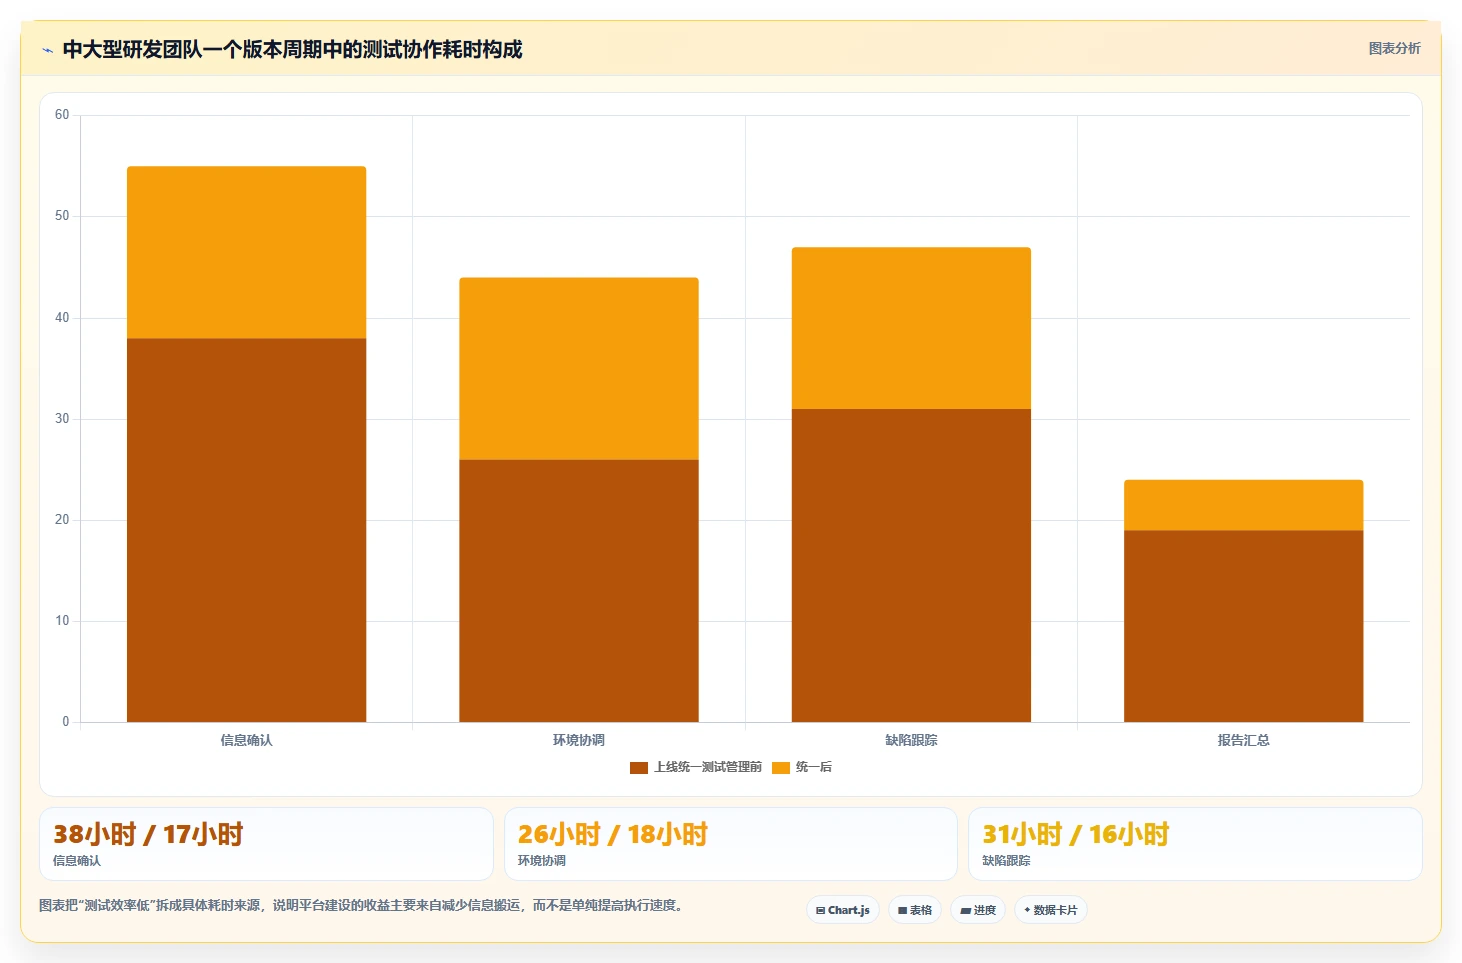Image resolution: width=1462 pixels, height=963 pixels.
Task: Click the dark brown bar segment for 报告汇总
Action: [x=1243, y=626]
